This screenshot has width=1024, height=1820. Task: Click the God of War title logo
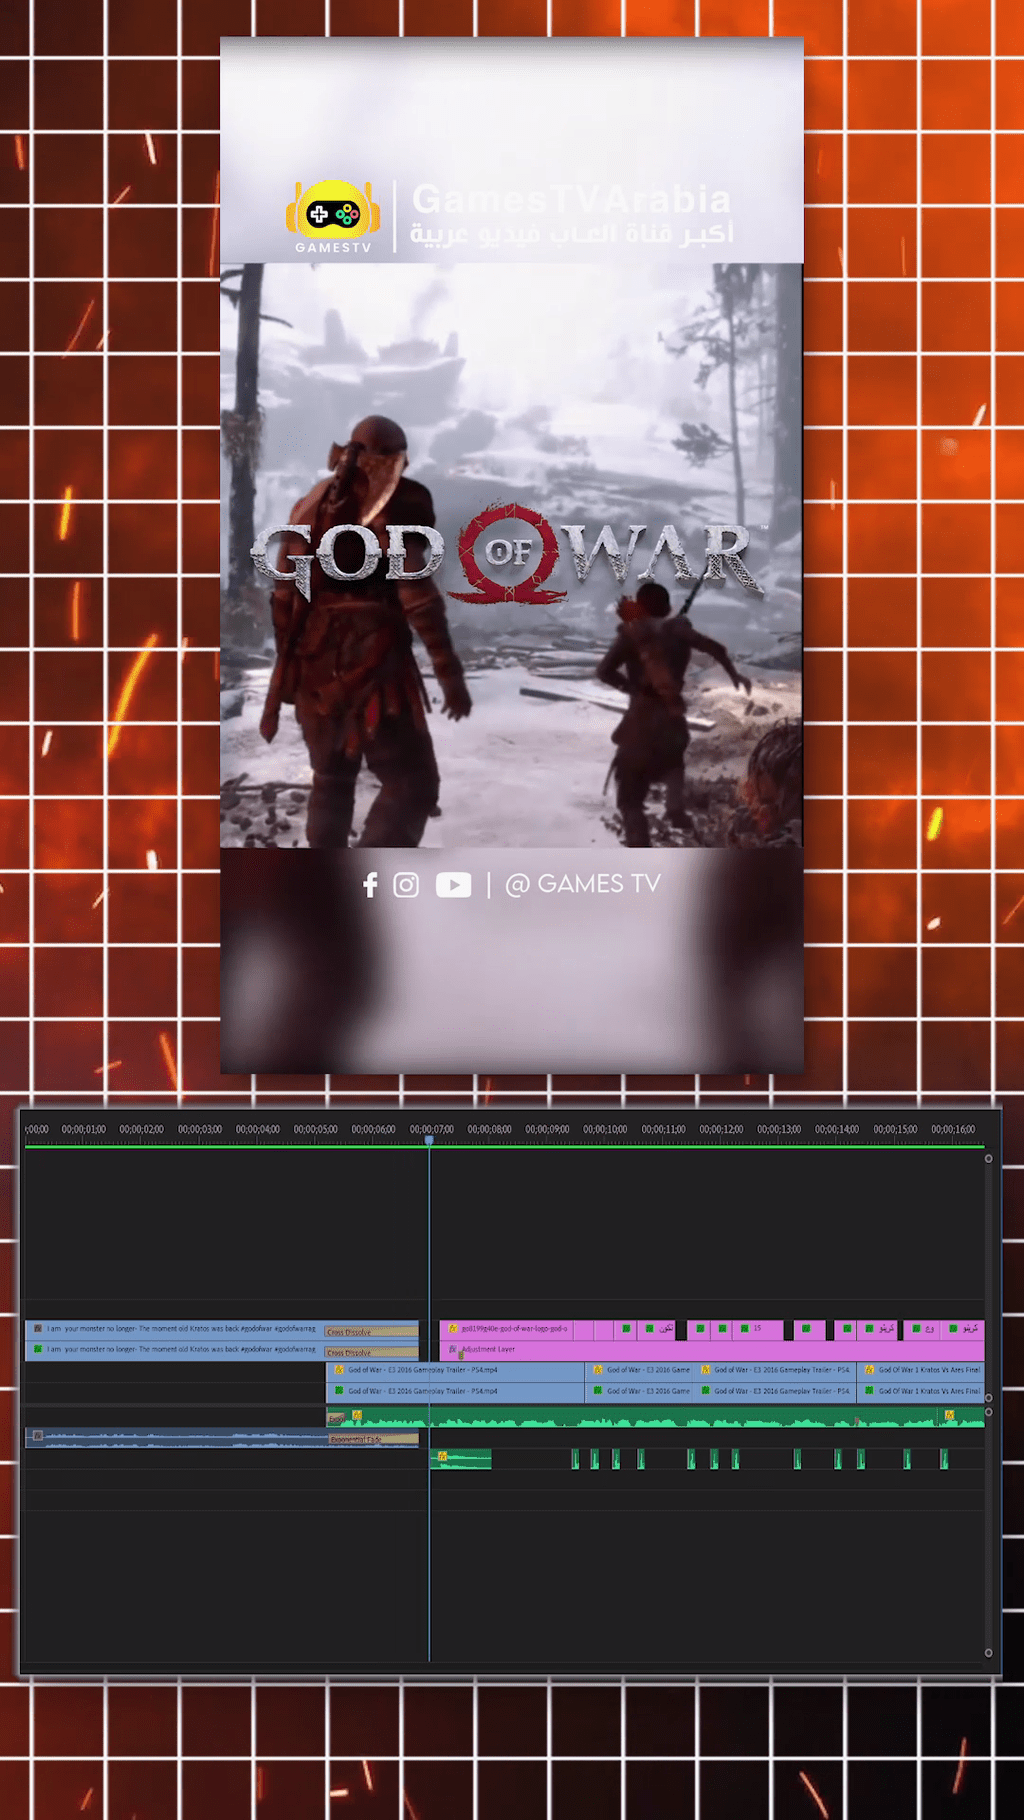(508, 555)
